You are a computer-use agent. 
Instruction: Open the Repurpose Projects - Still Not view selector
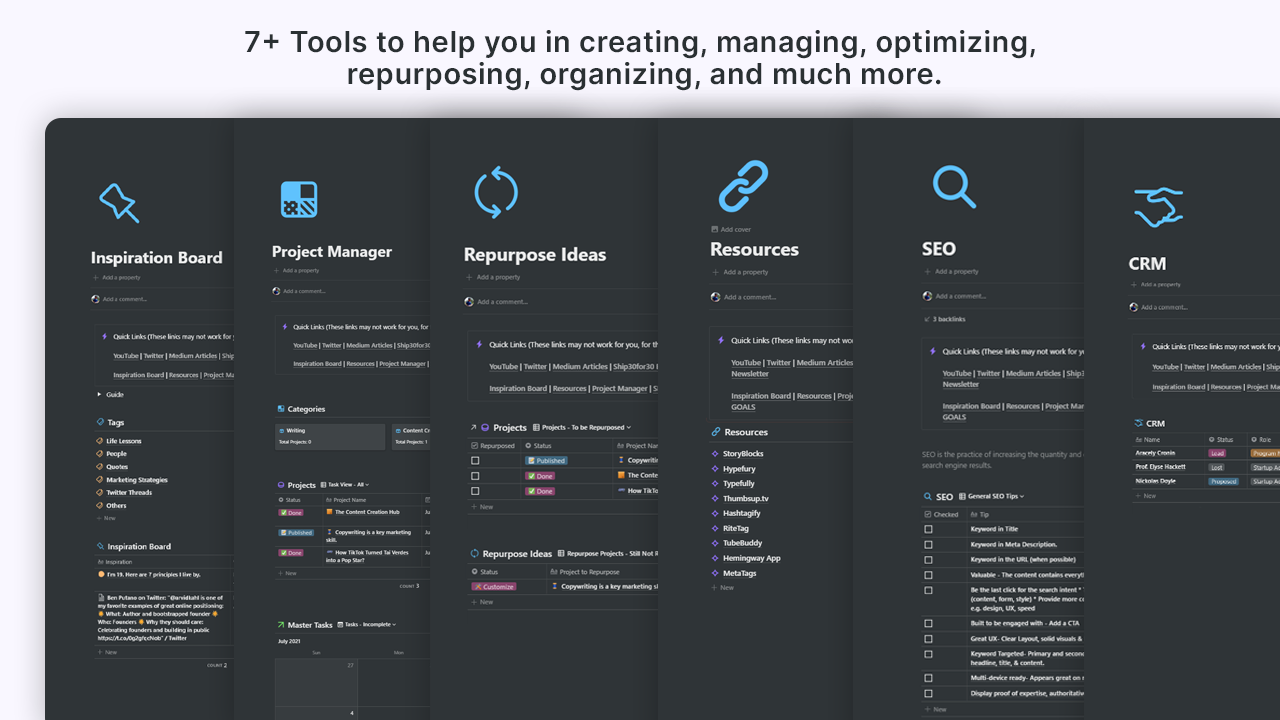(x=607, y=553)
